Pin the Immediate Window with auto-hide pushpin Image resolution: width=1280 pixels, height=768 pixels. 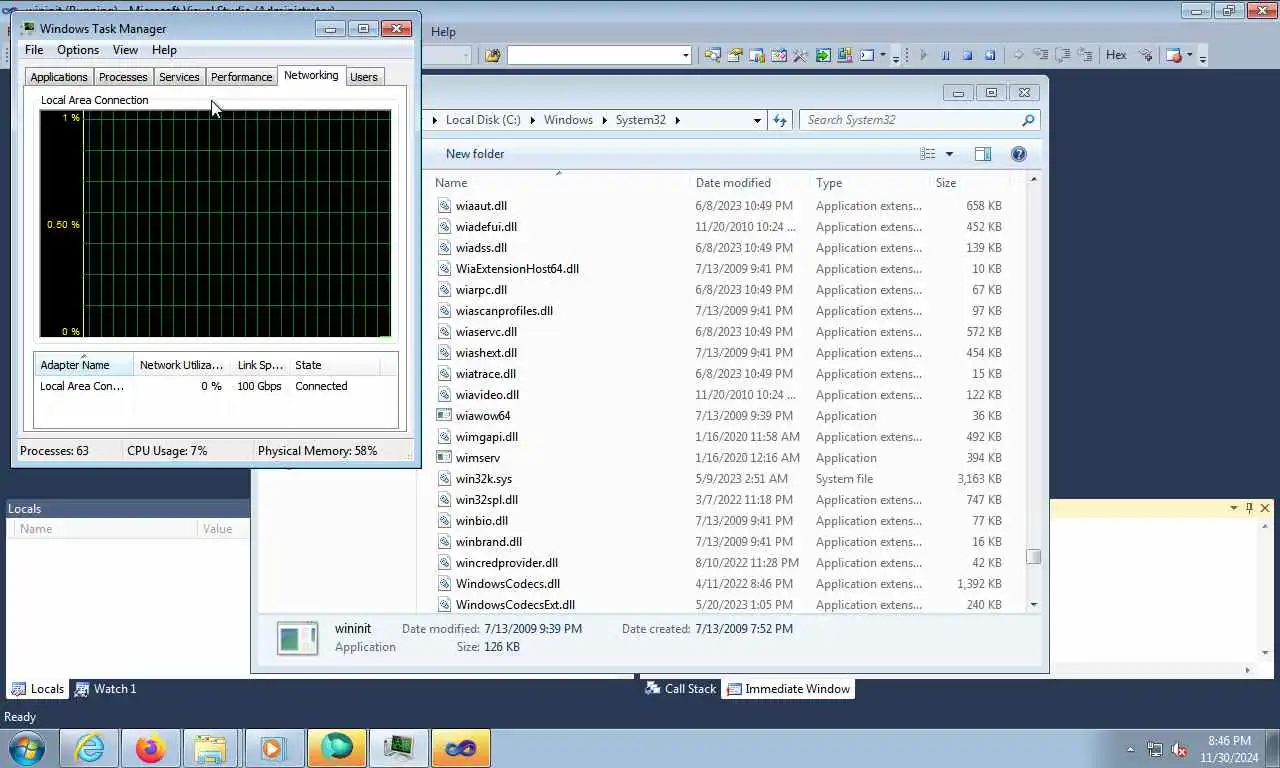(x=1249, y=508)
